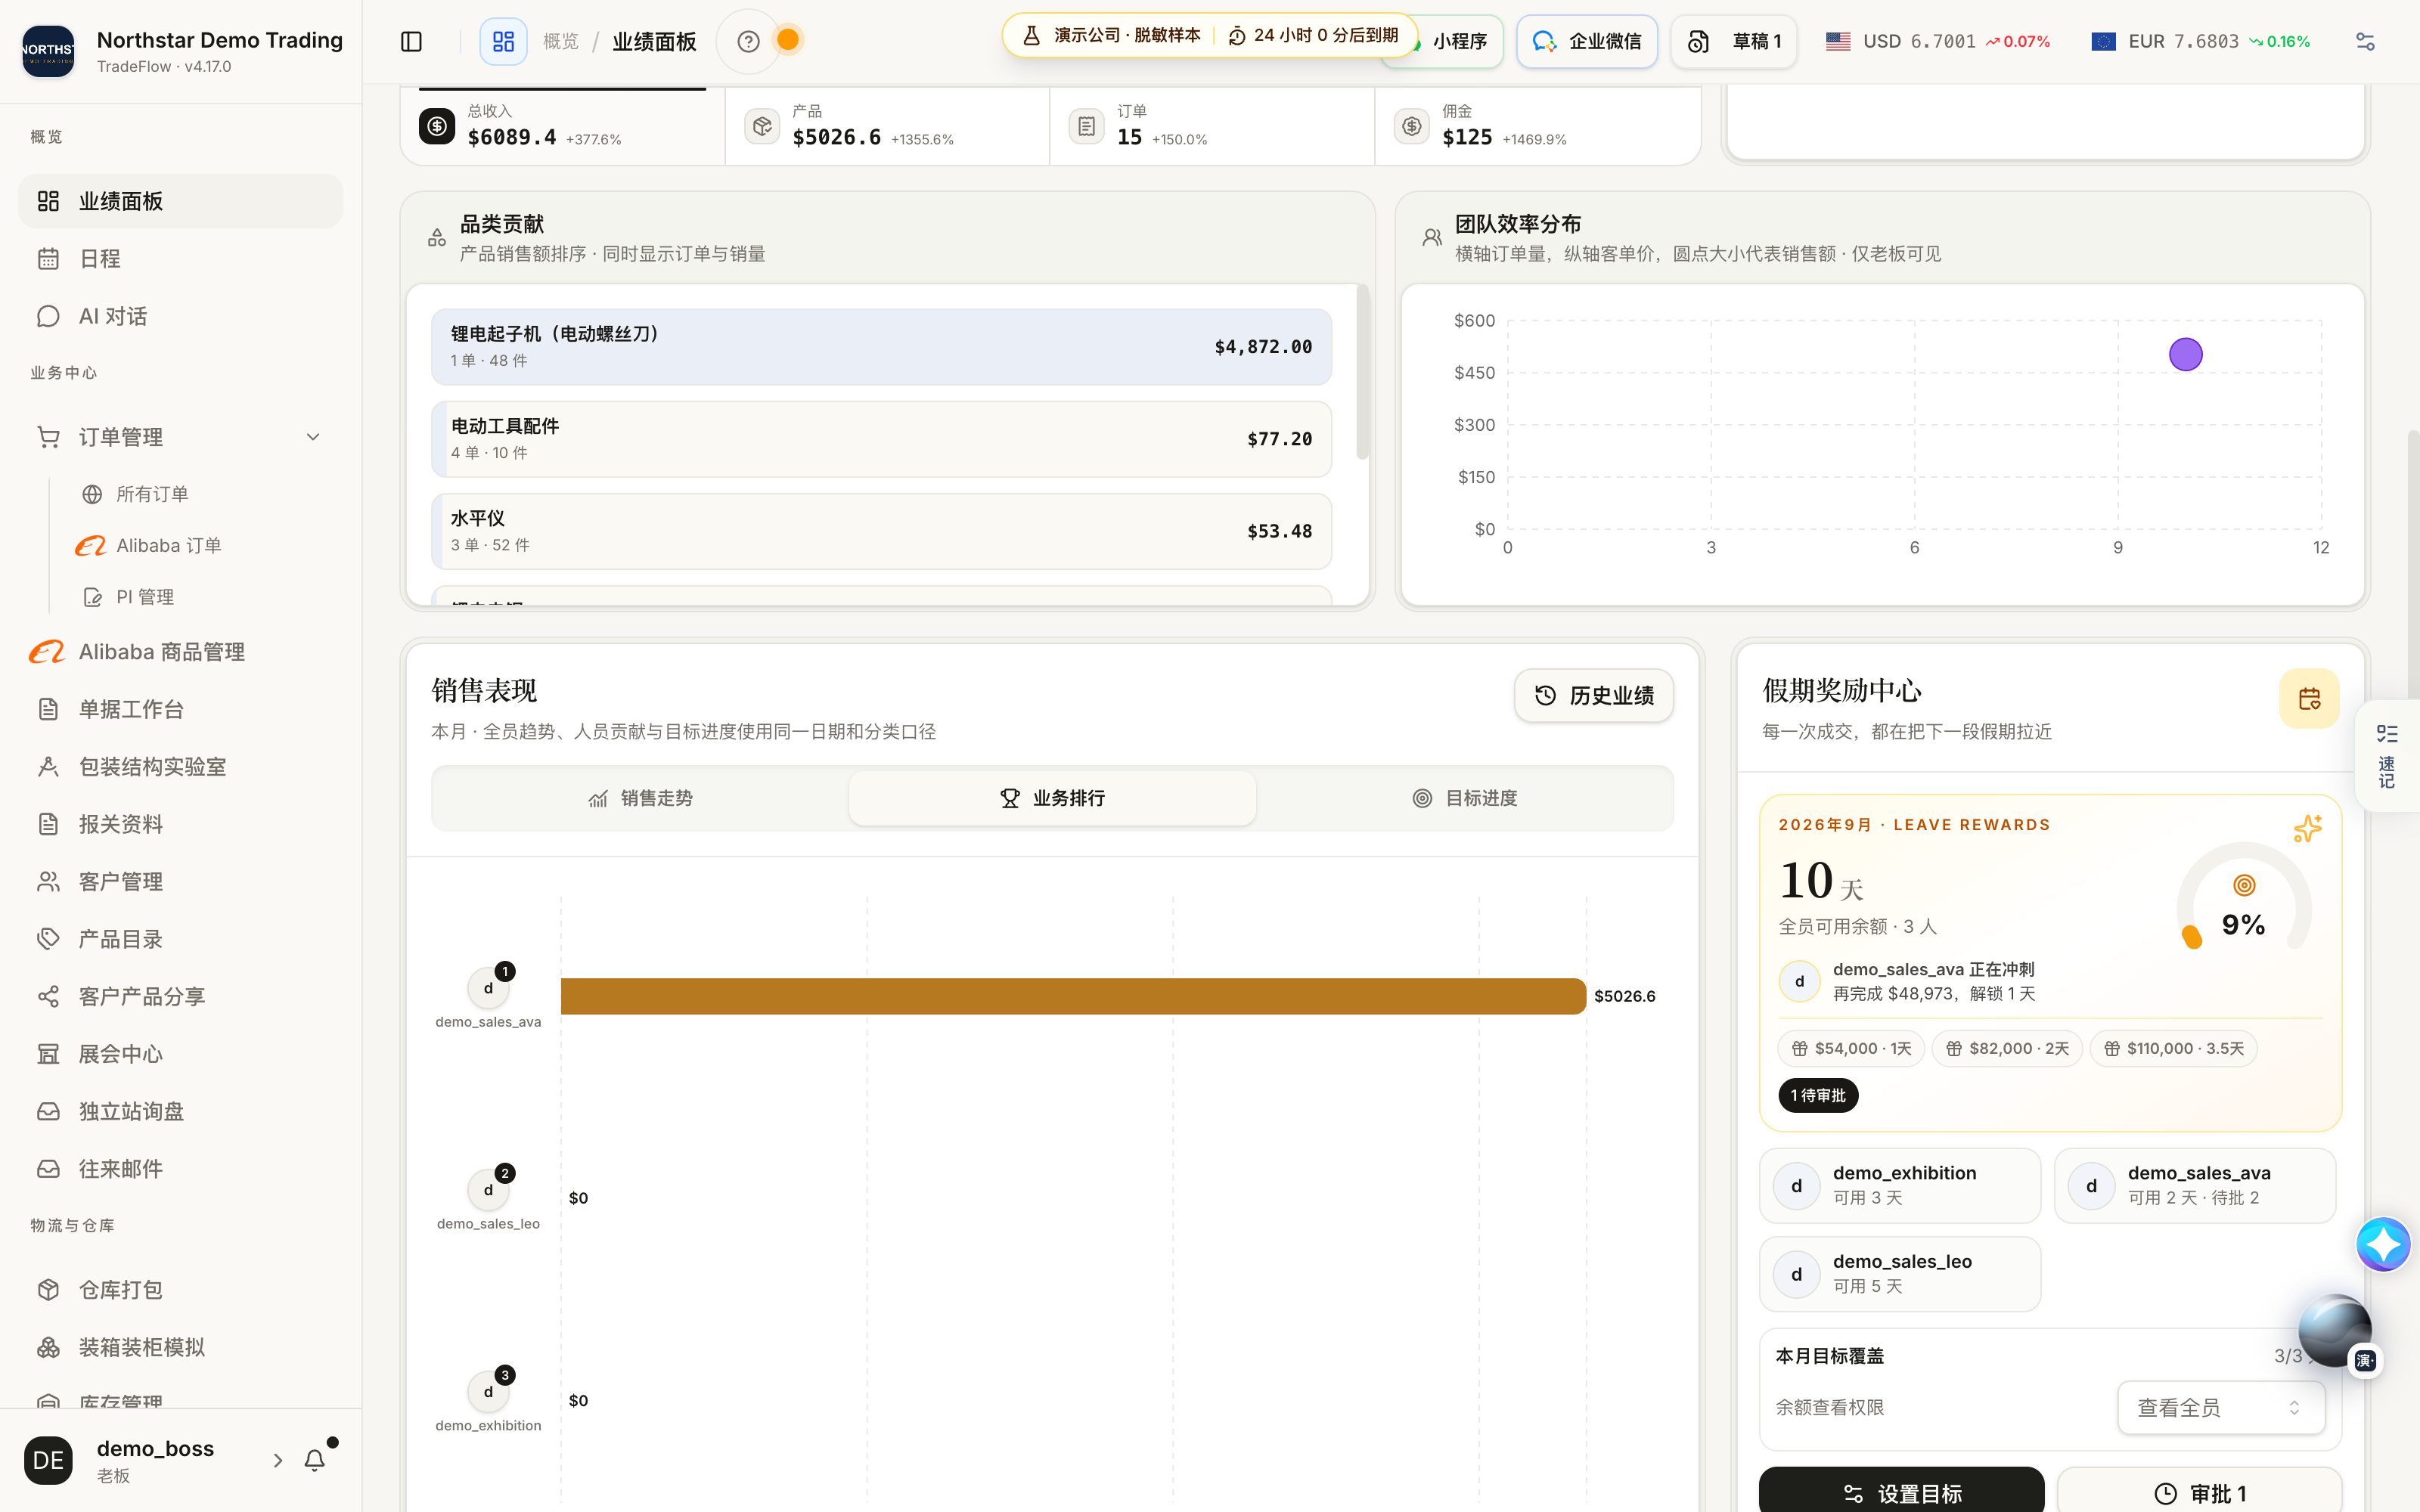Viewport: 2420px width, 1512px height.
Task: Select the demo_sales_leo leave card
Action: pos(1900,1273)
